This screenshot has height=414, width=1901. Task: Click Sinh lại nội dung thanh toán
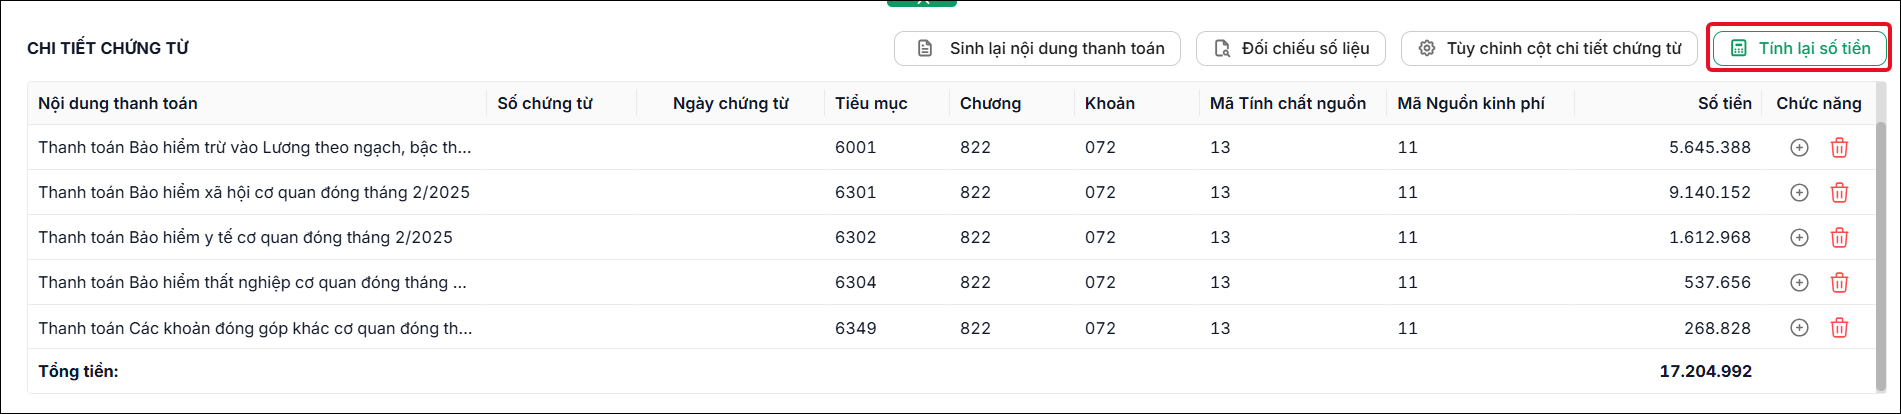click(1037, 48)
